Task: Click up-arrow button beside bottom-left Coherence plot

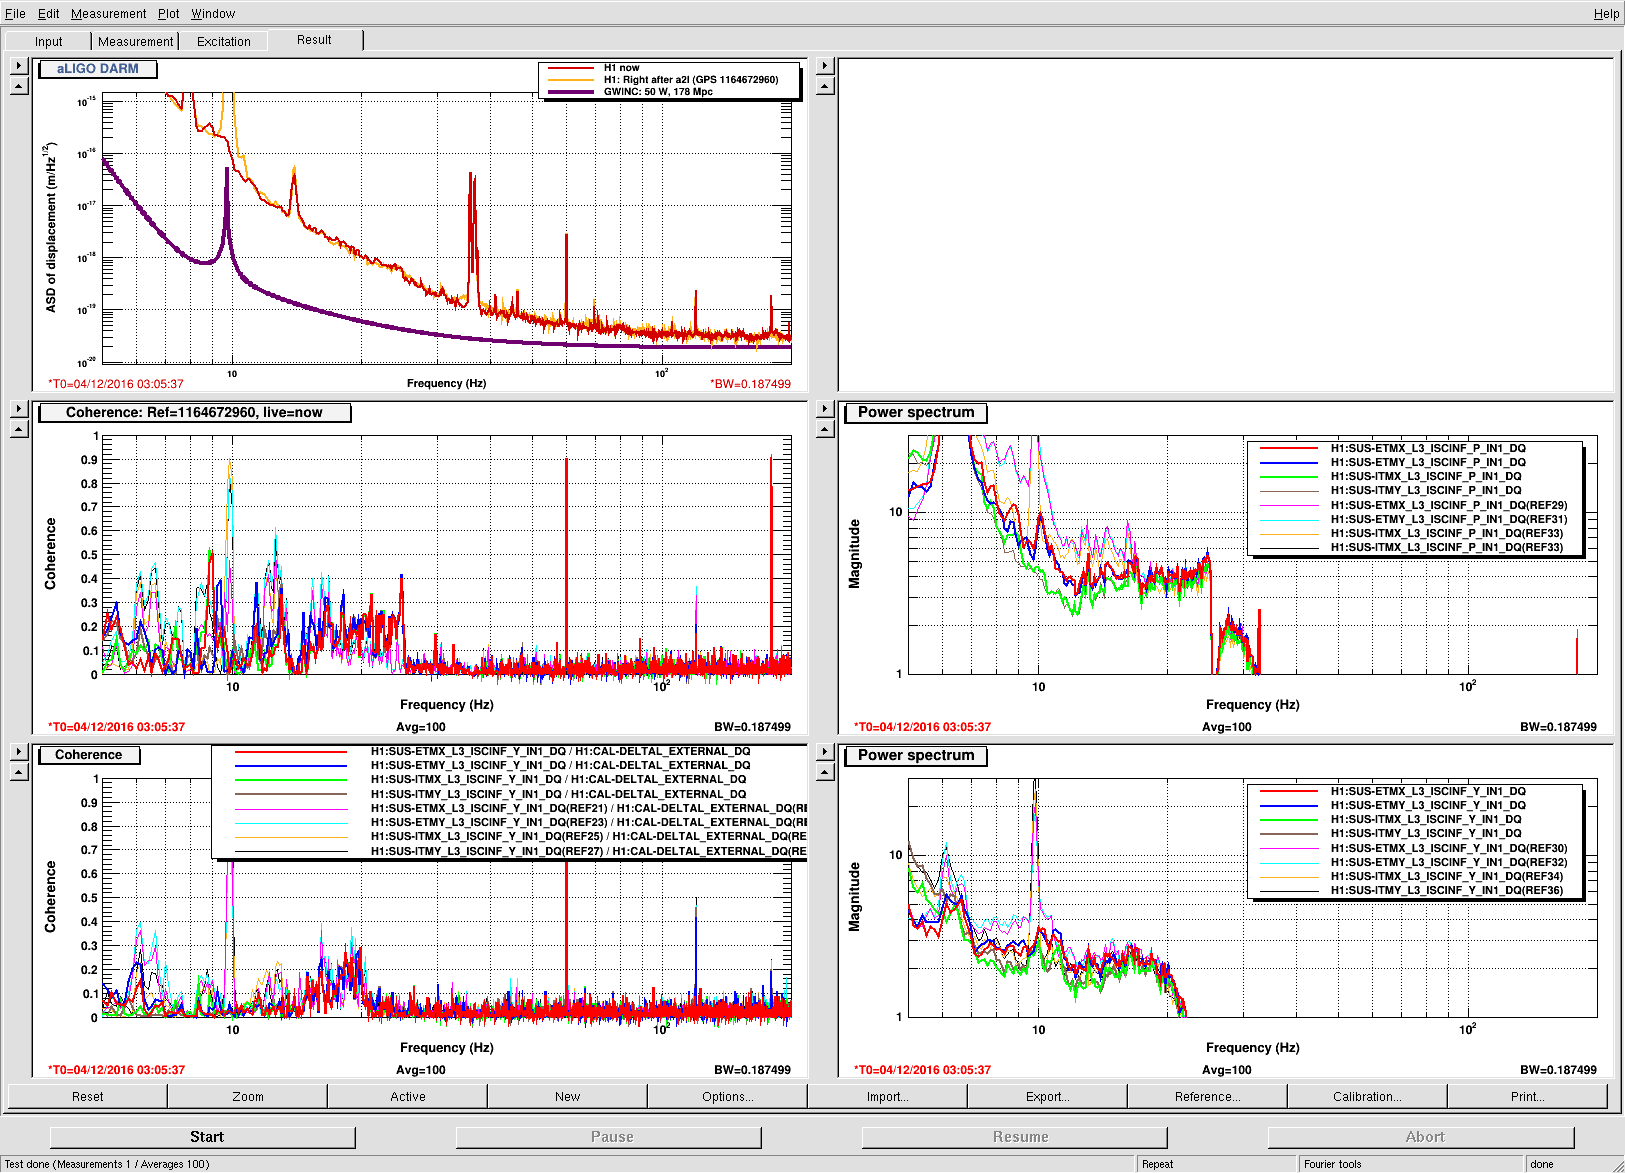Action: pyautogui.click(x=19, y=772)
